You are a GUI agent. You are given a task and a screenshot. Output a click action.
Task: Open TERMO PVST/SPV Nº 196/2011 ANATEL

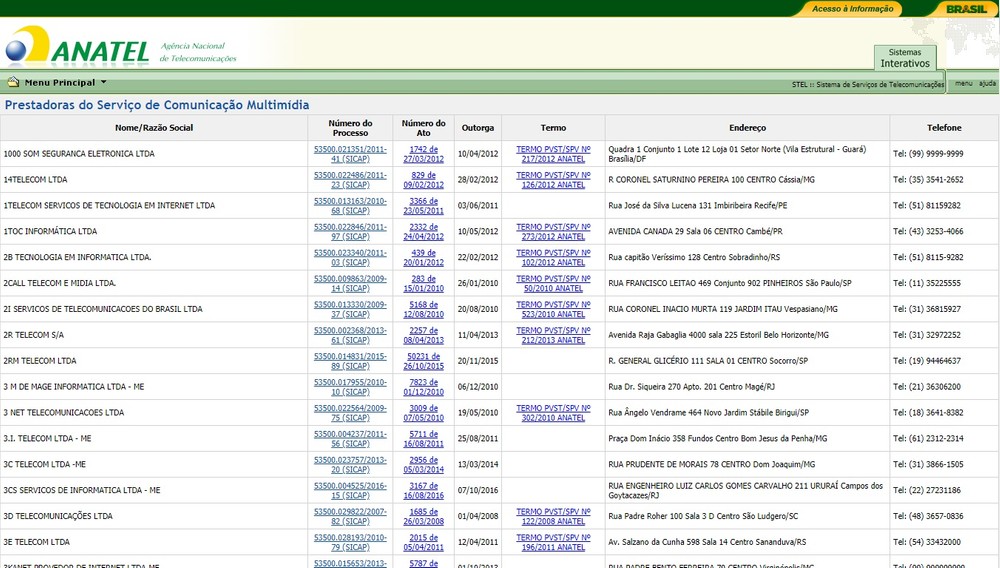point(553,542)
